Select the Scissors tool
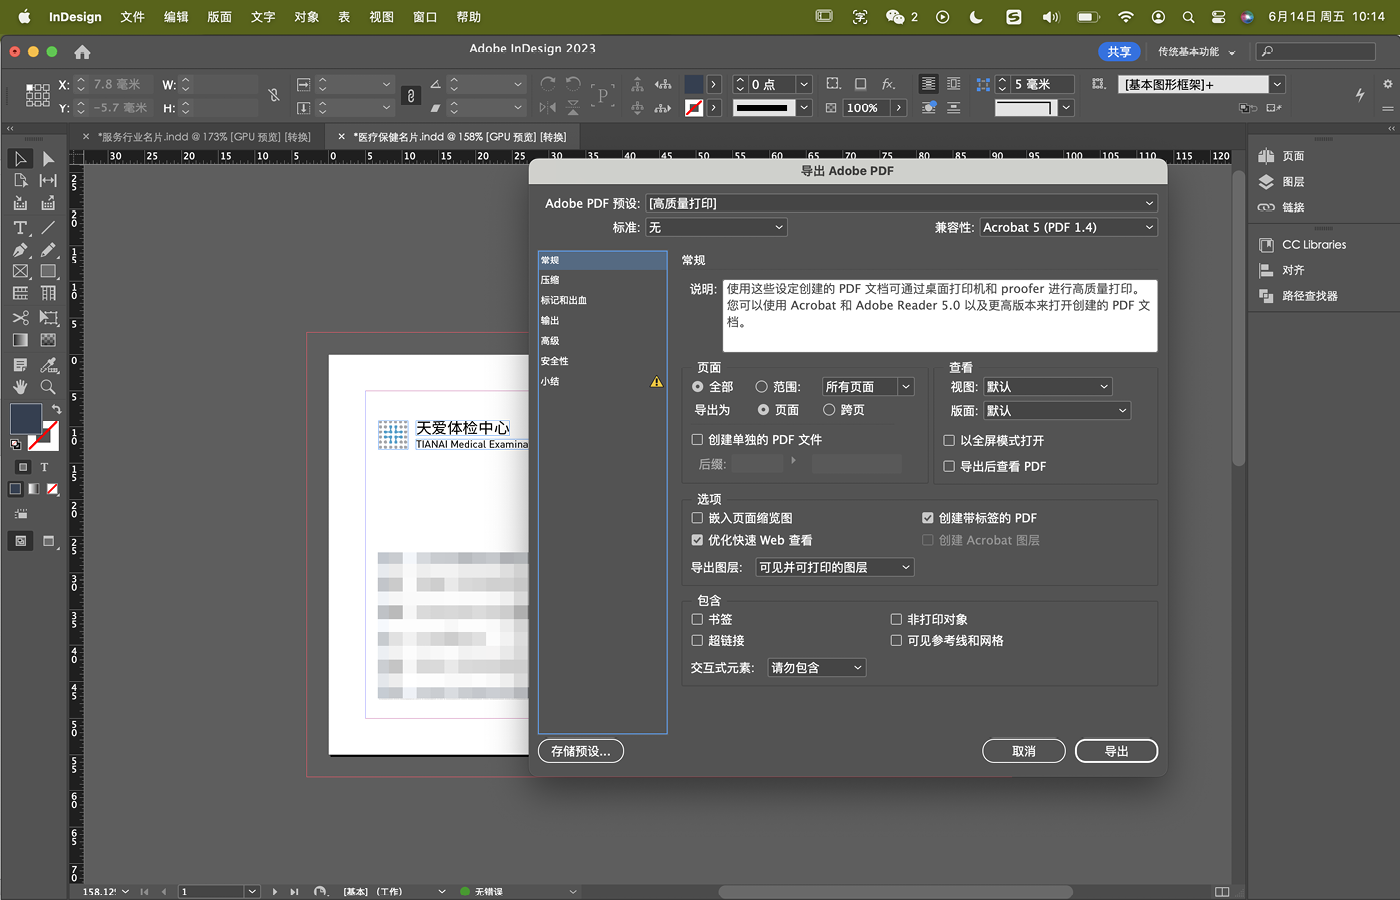This screenshot has width=1400, height=900. 20,318
